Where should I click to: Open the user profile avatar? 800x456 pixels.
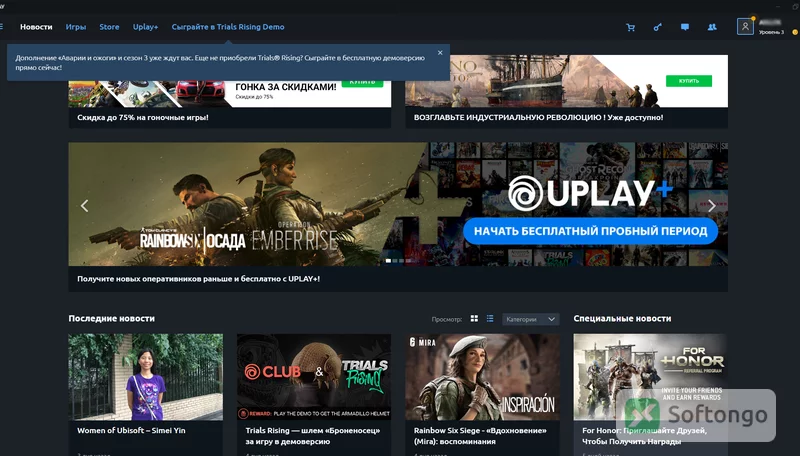745,27
